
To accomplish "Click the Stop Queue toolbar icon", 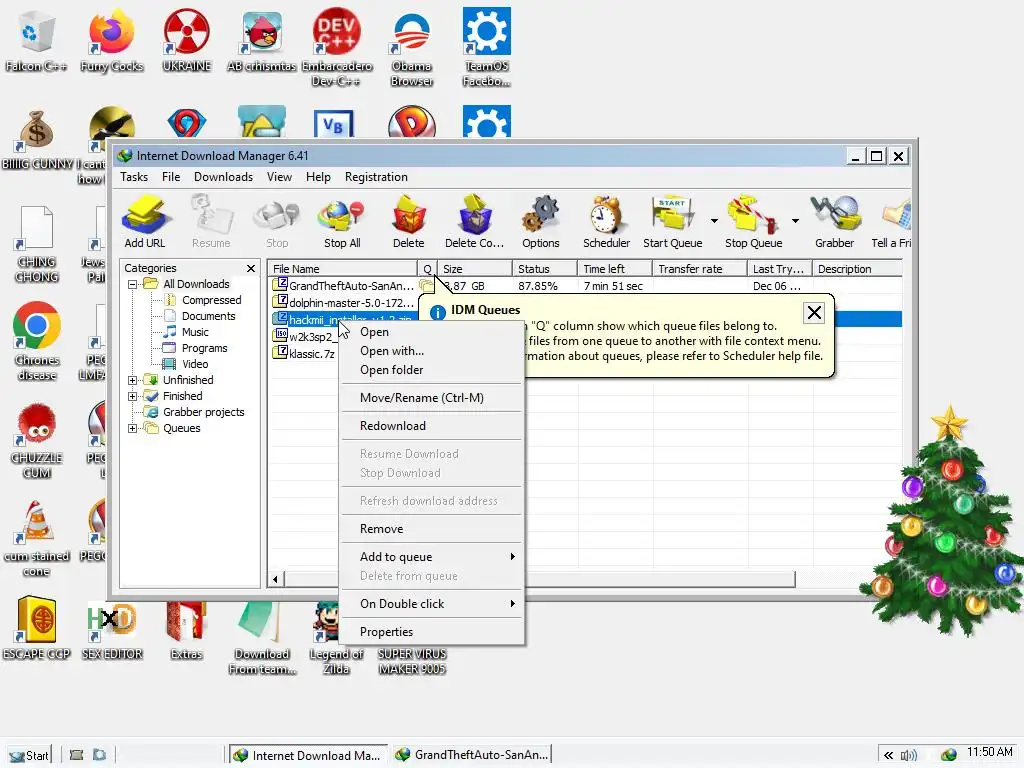I will (754, 222).
